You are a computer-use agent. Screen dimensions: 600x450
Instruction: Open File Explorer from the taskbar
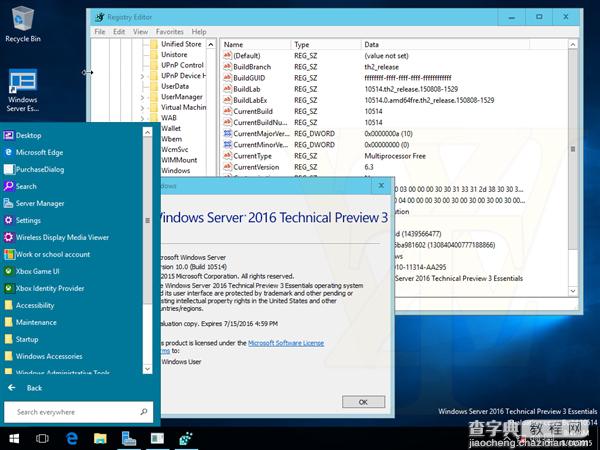pyautogui.click(x=100, y=439)
